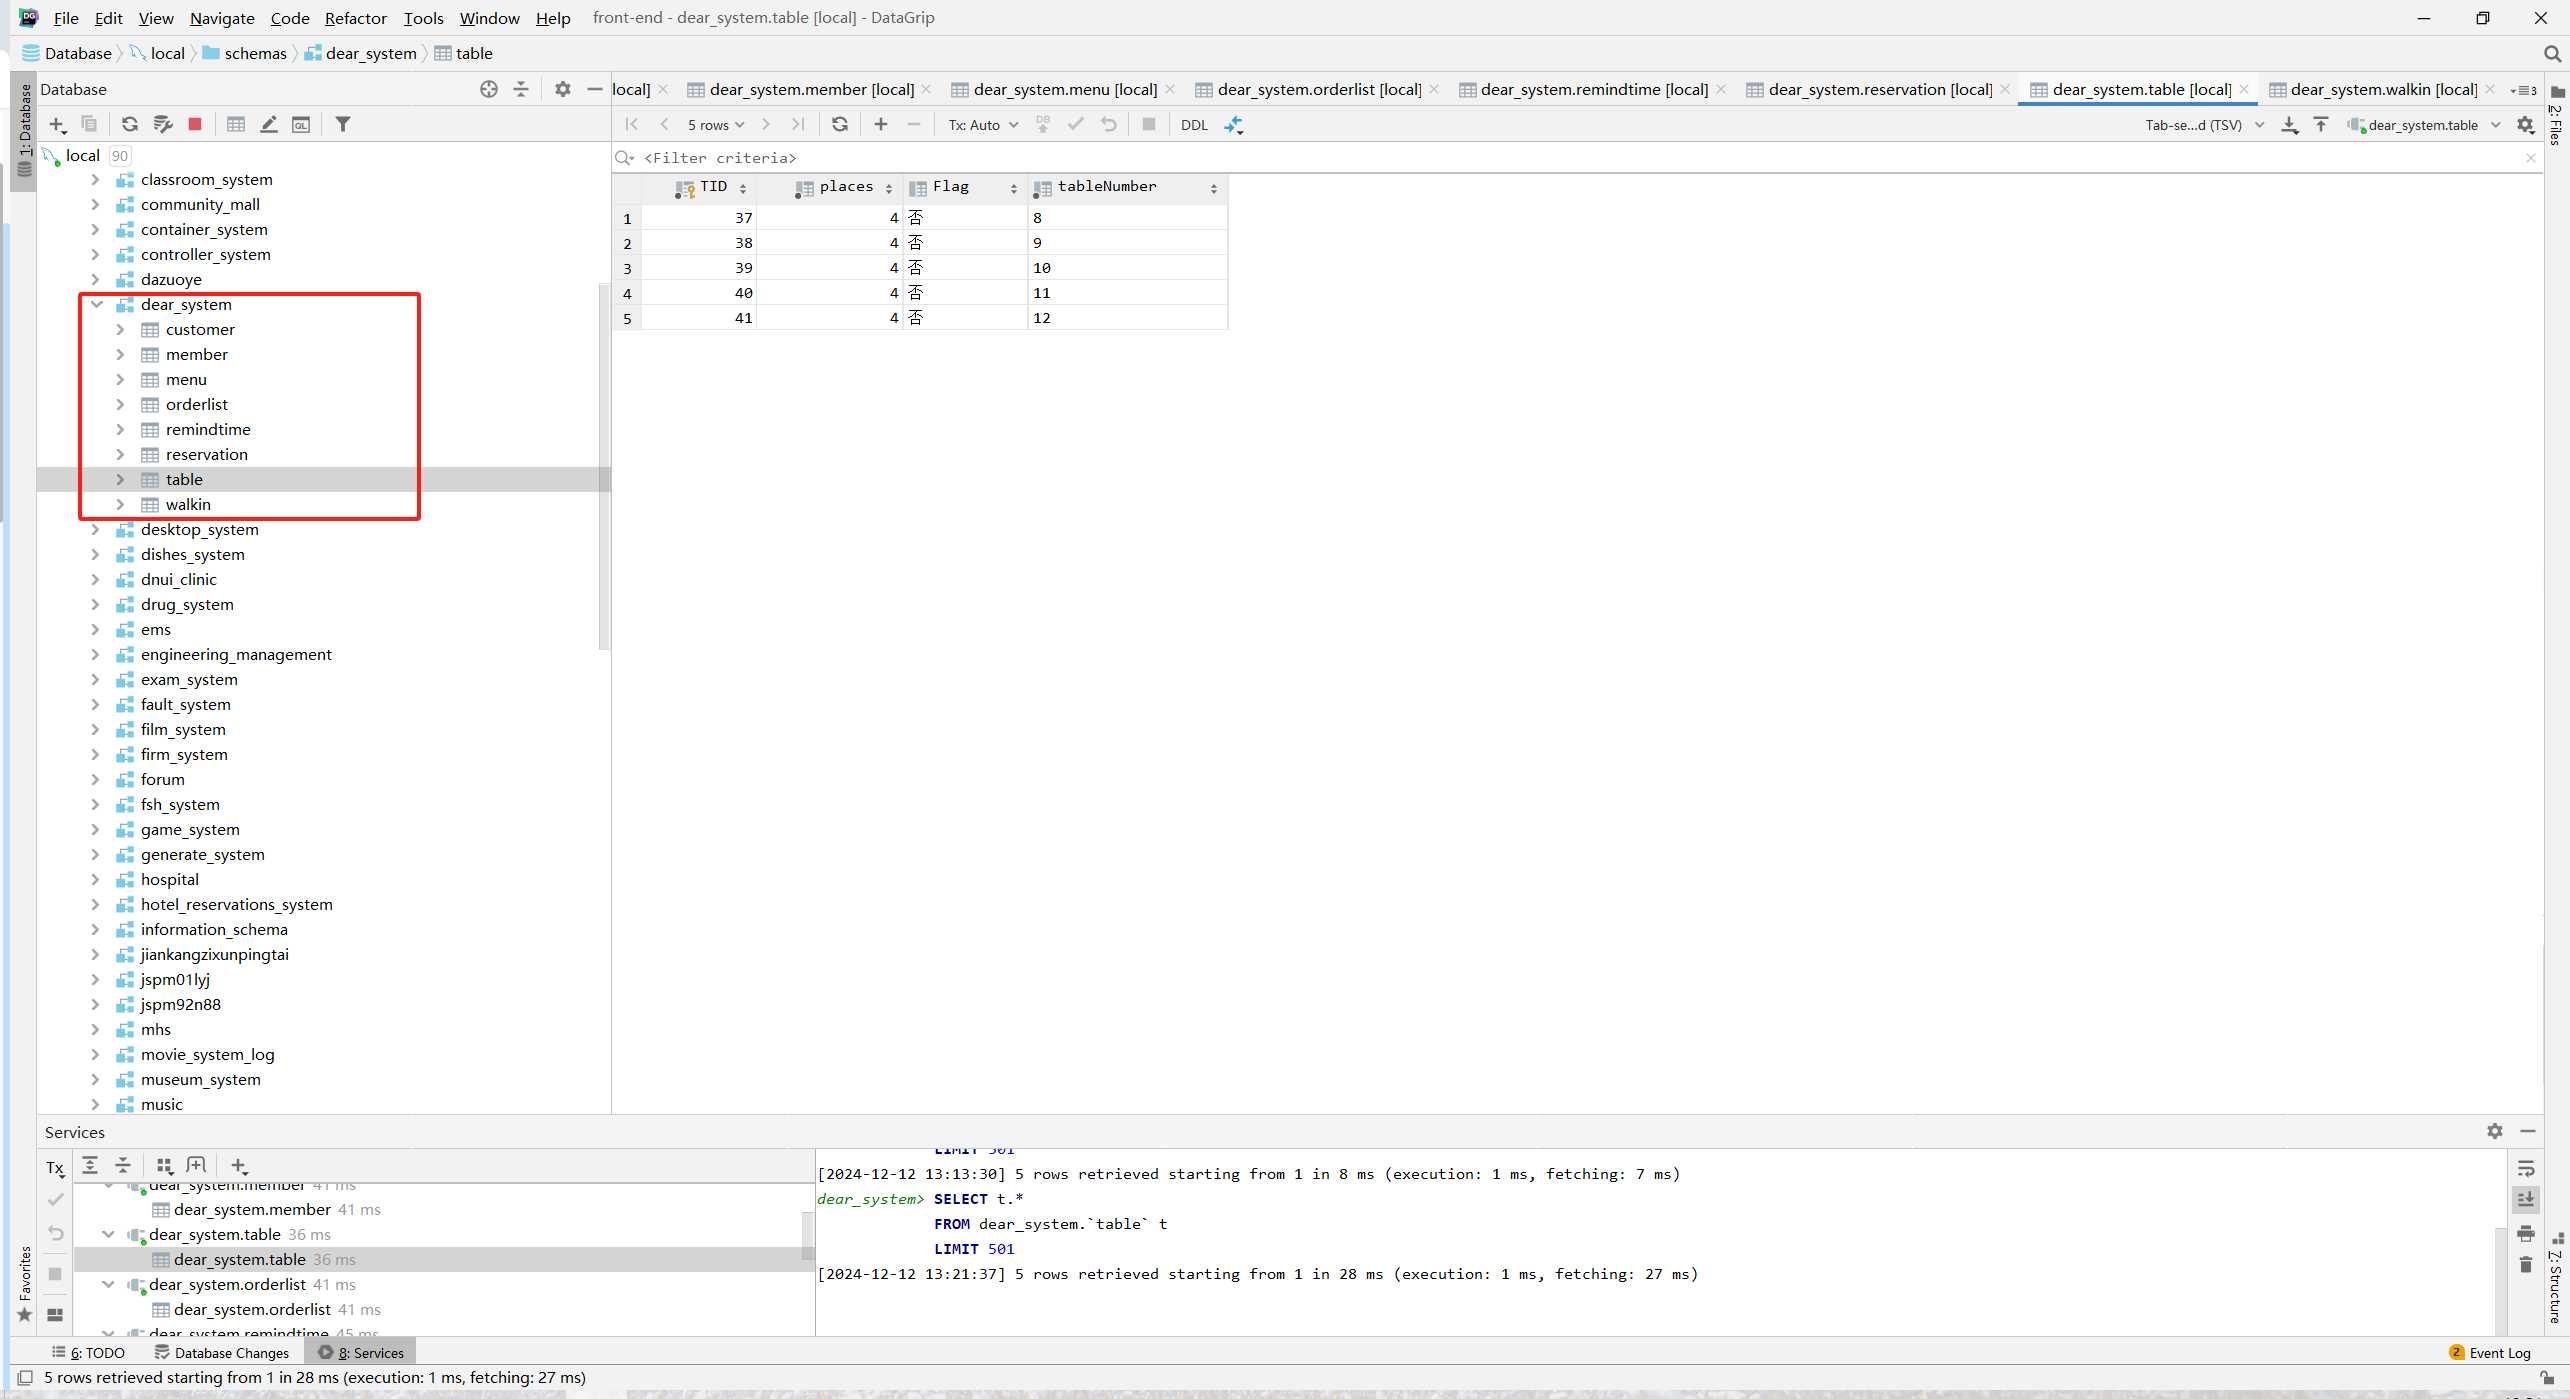The image size is (2570, 1399).
Task: Toggle soft-wrap icon in Services output
Action: coord(2526,1169)
